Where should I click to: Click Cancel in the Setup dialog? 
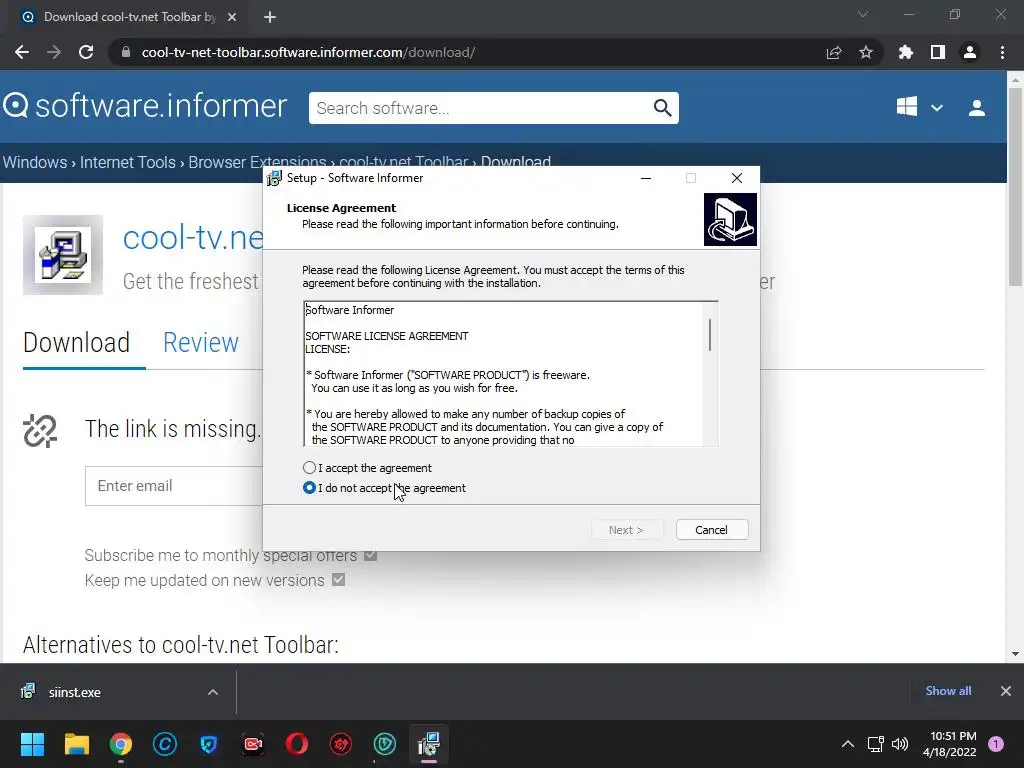point(712,530)
